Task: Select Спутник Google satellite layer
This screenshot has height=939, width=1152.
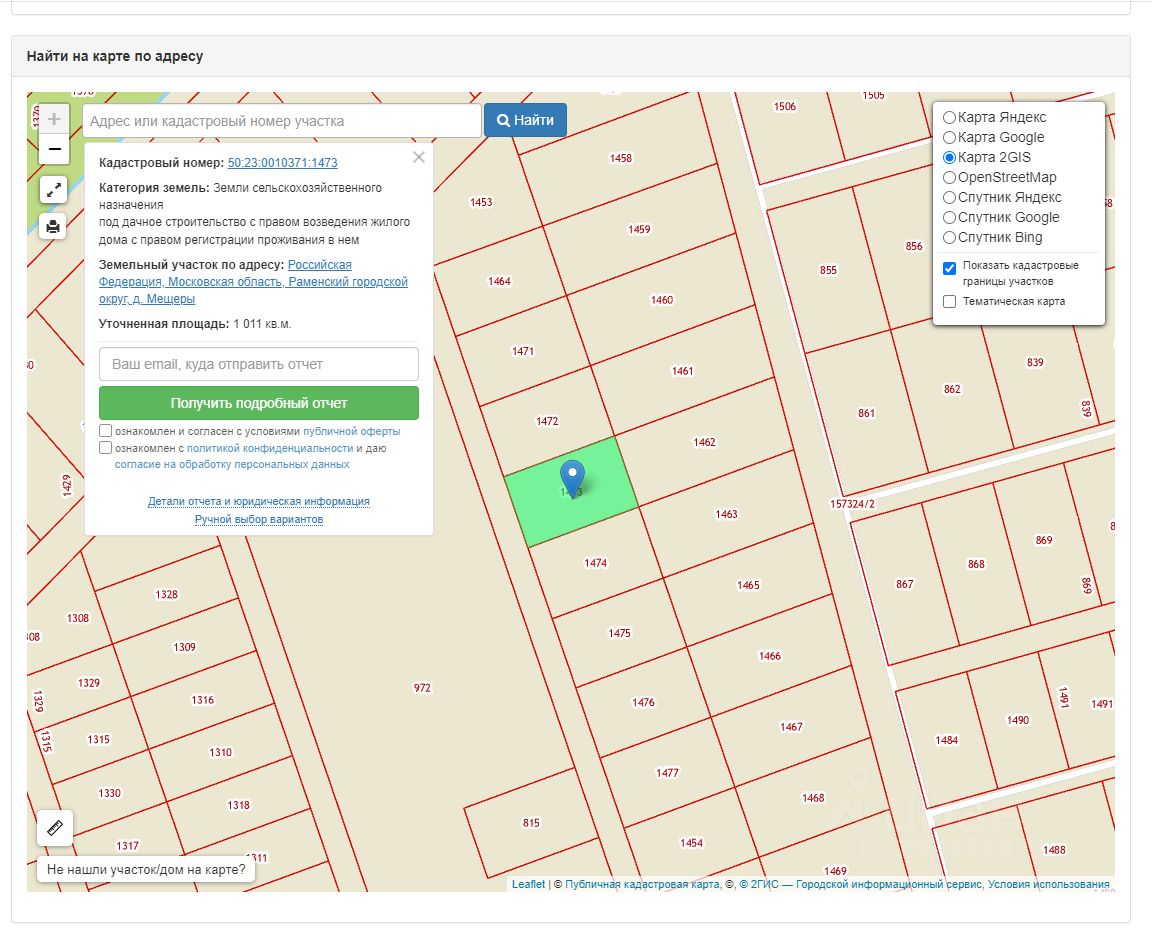Action: [x=949, y=217]
